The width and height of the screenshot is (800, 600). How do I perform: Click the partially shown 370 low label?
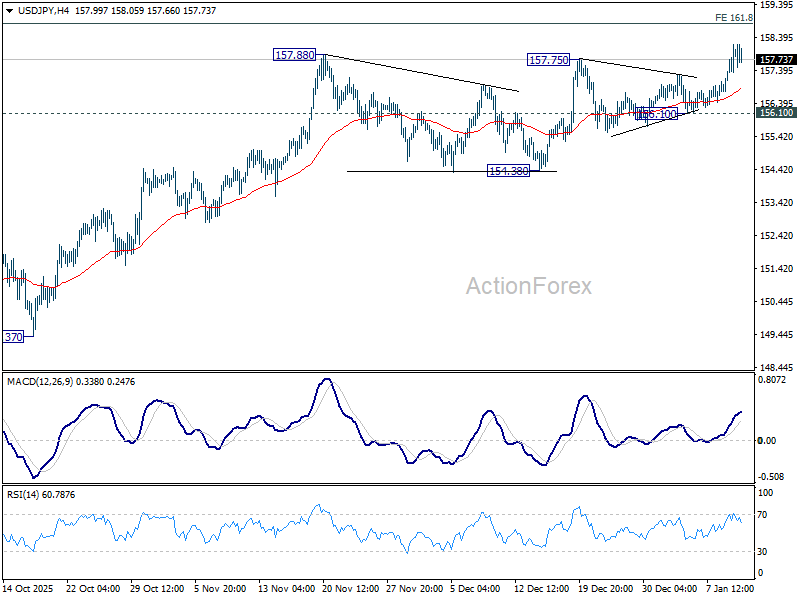13,337
